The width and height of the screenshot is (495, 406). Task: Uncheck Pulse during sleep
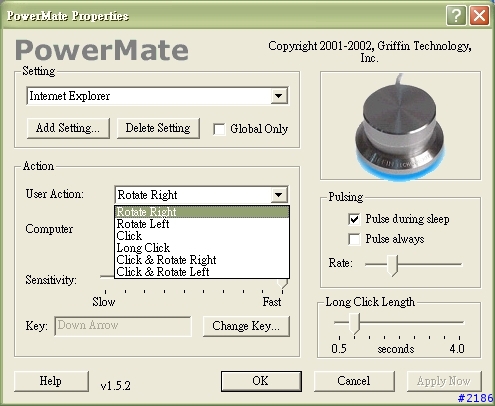click(354, 219)
